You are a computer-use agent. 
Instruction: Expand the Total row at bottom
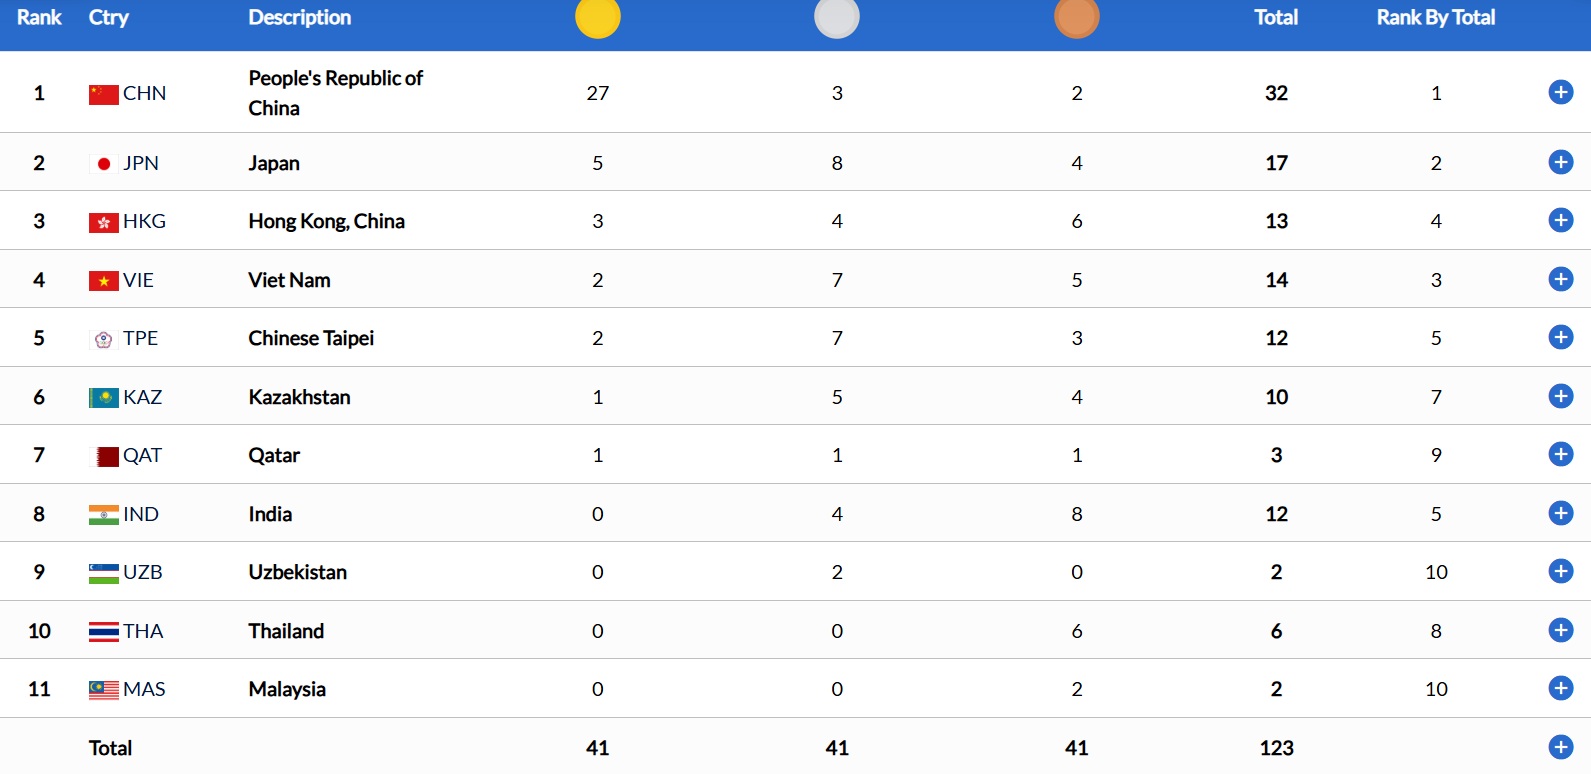pyautogui.click(x=1560, y=747)
